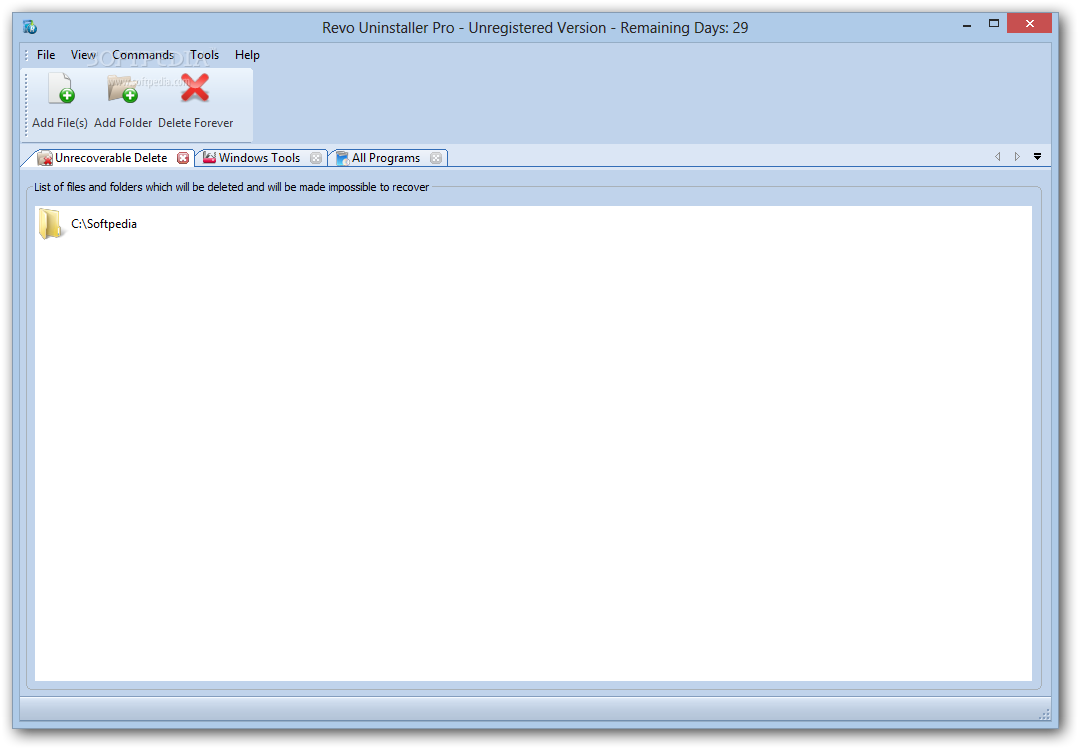Minimize the Revo Uninstaller window
The height and width of the screenshot is (749, 1079).
967,24
